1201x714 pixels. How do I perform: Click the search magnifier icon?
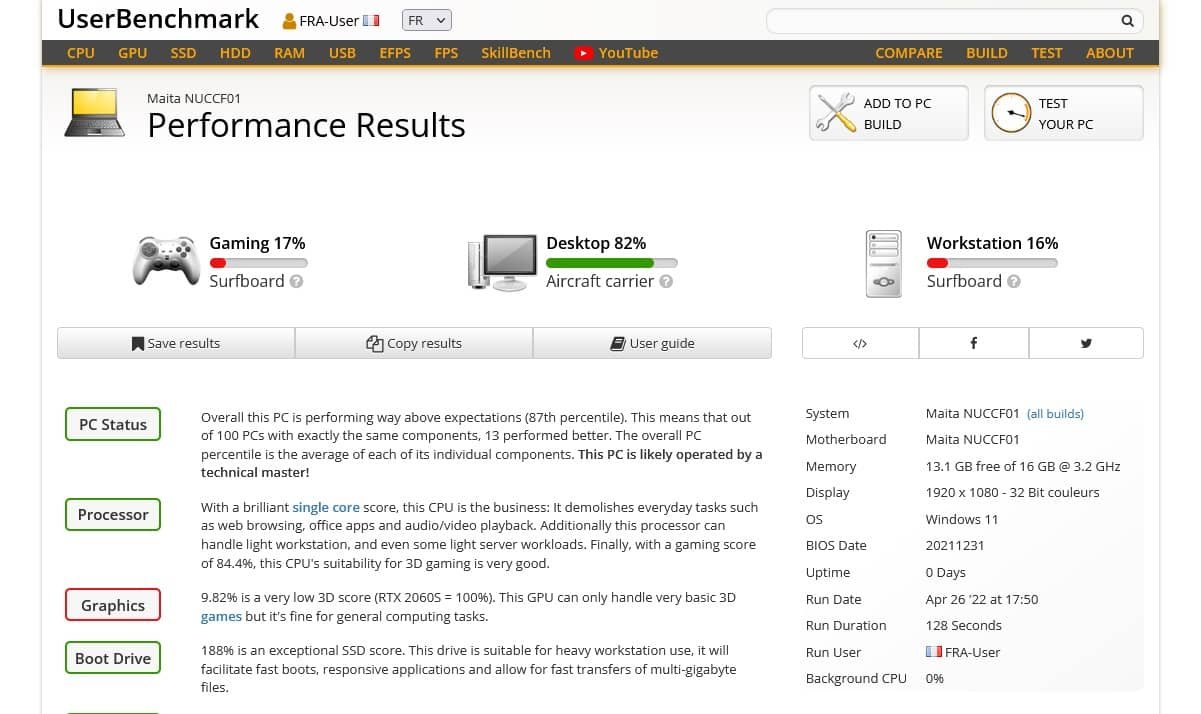(1127, 20)
